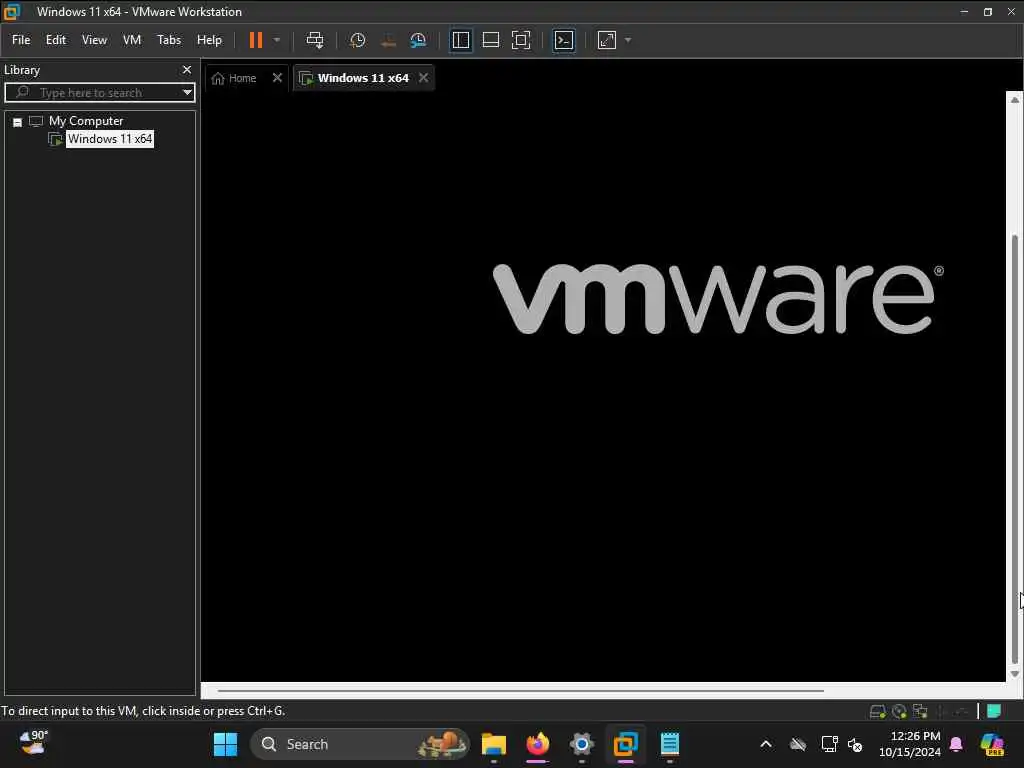Open the File menu

pos(21,40)
